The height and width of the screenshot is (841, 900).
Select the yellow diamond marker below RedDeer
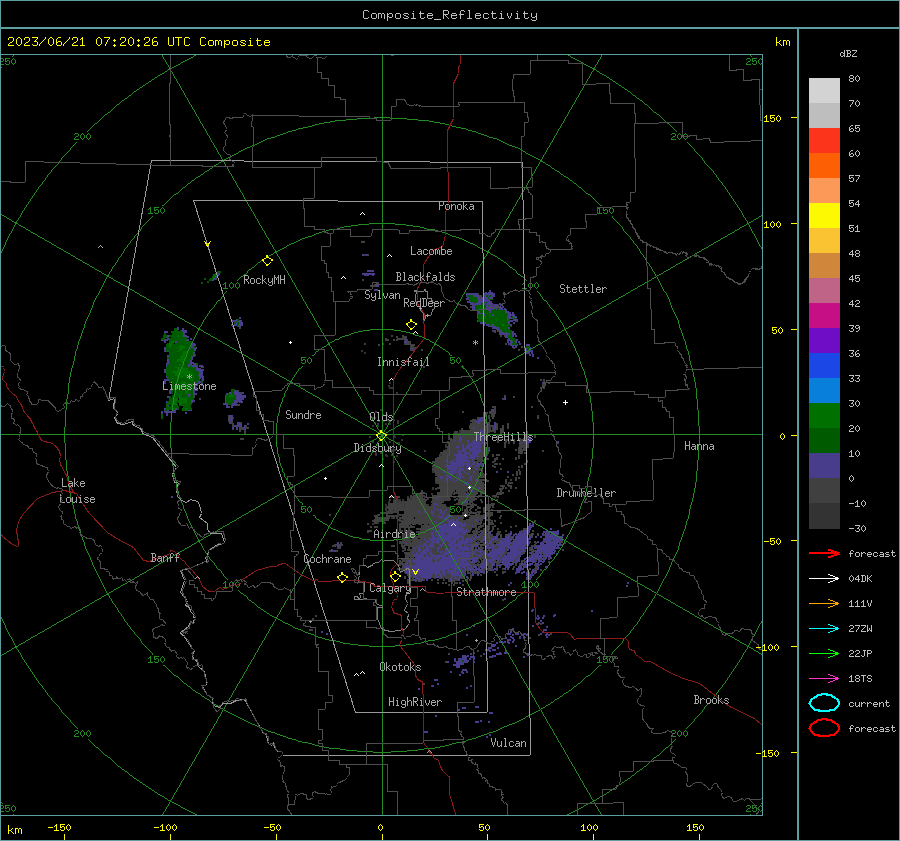click(x=411, y=325)
